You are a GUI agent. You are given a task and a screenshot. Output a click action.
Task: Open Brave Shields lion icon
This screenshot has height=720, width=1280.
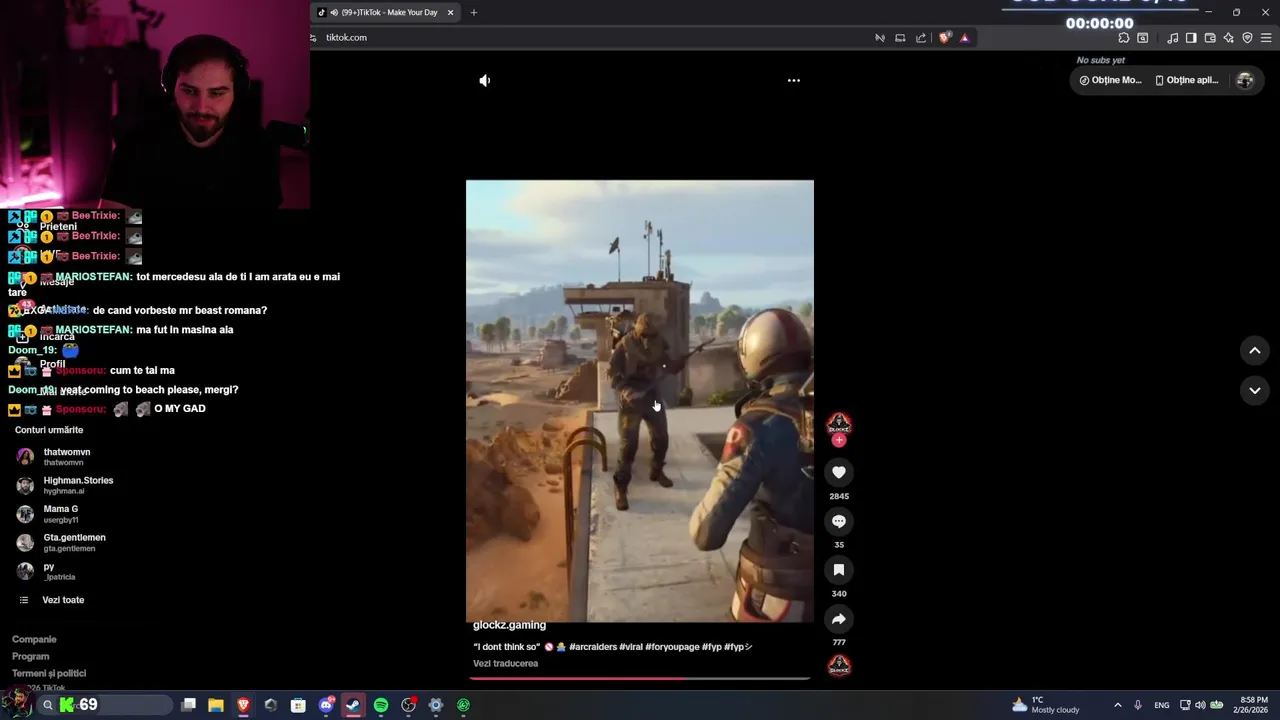click(x=945, y=38)
